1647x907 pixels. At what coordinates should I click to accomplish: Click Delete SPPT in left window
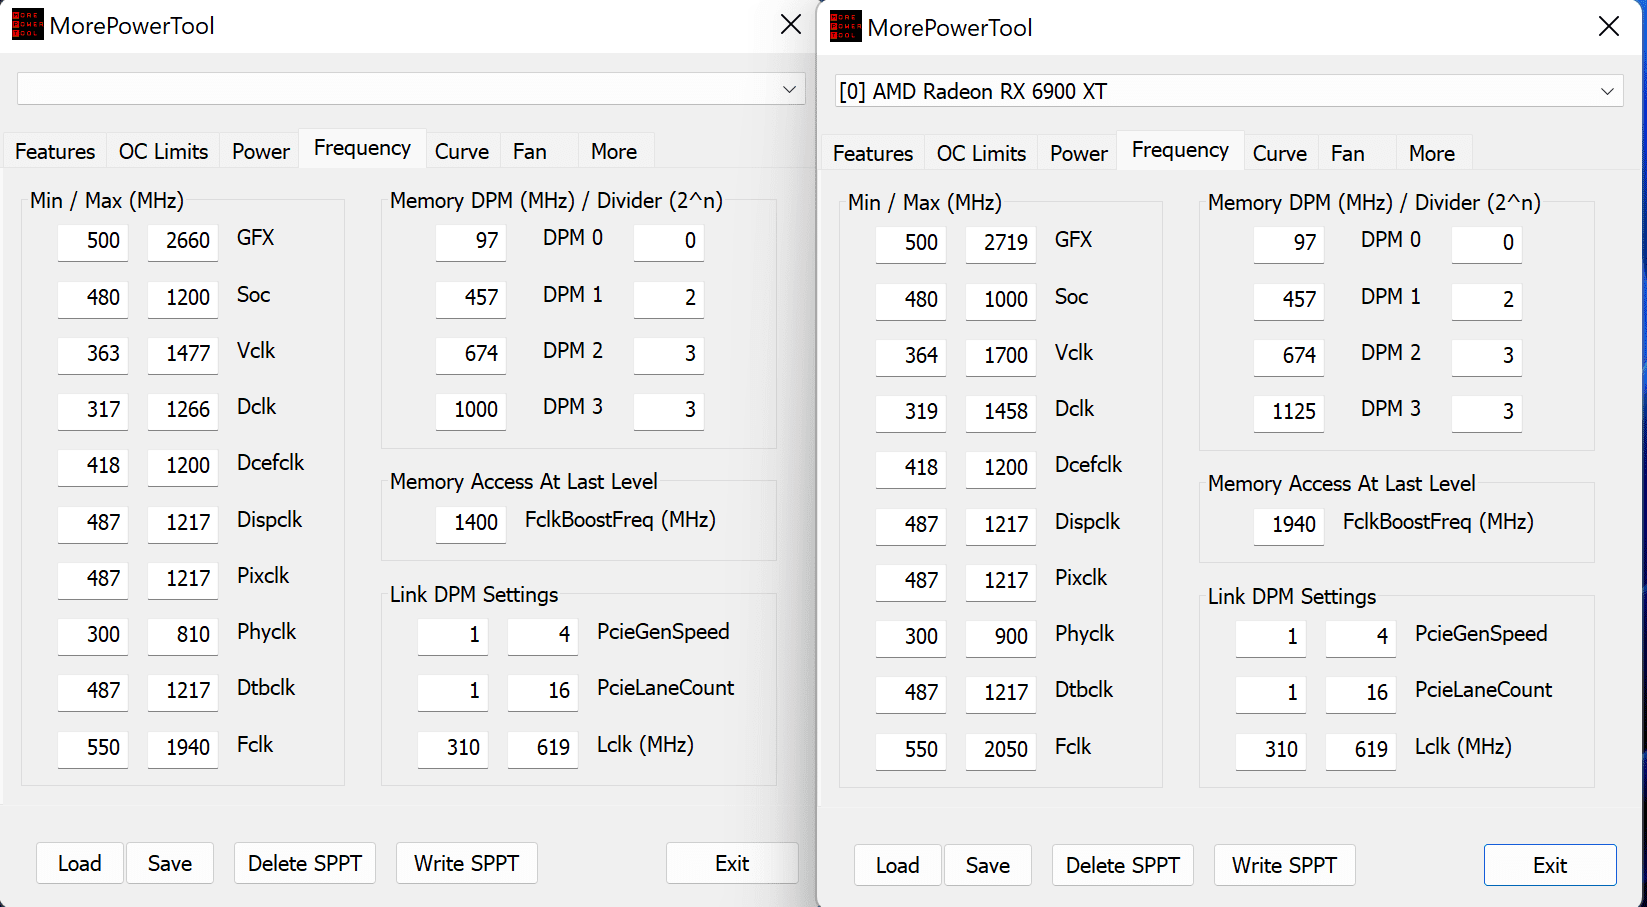pos(305,863)
